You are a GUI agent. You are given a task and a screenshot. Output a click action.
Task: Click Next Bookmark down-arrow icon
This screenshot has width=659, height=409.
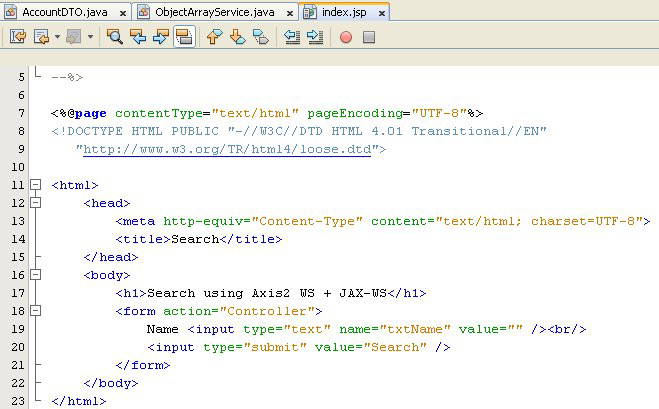click(x=238, y=37)
